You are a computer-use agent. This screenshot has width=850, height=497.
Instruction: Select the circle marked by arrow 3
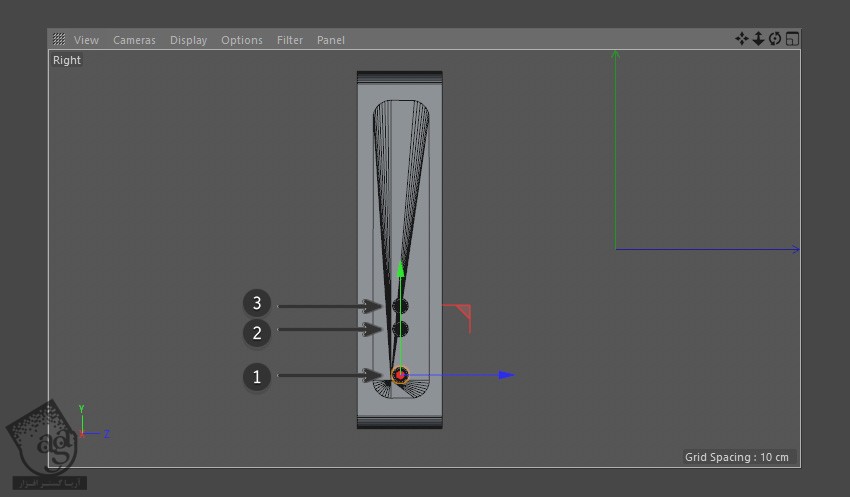click(x=400, y=306)
